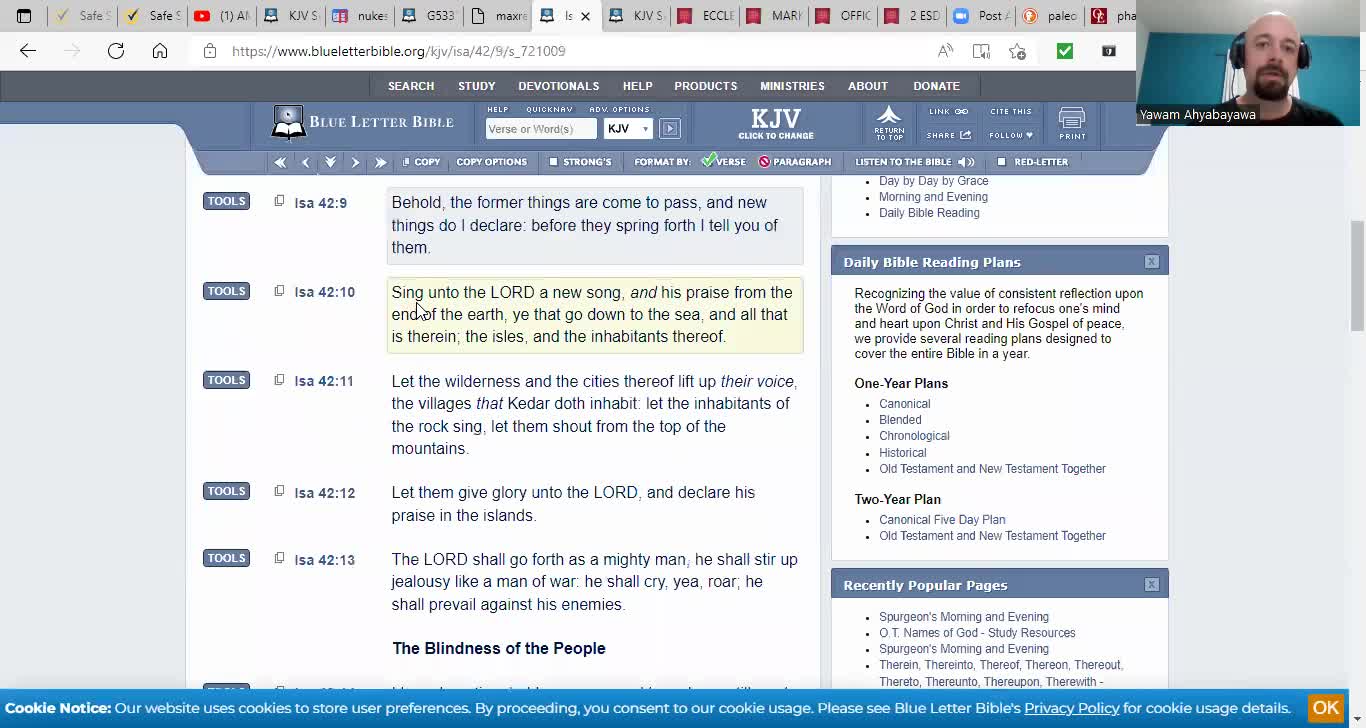This screenshot has width=1366, height=728.
Task: Click Return to Top icon
Action: coord(889,123)
